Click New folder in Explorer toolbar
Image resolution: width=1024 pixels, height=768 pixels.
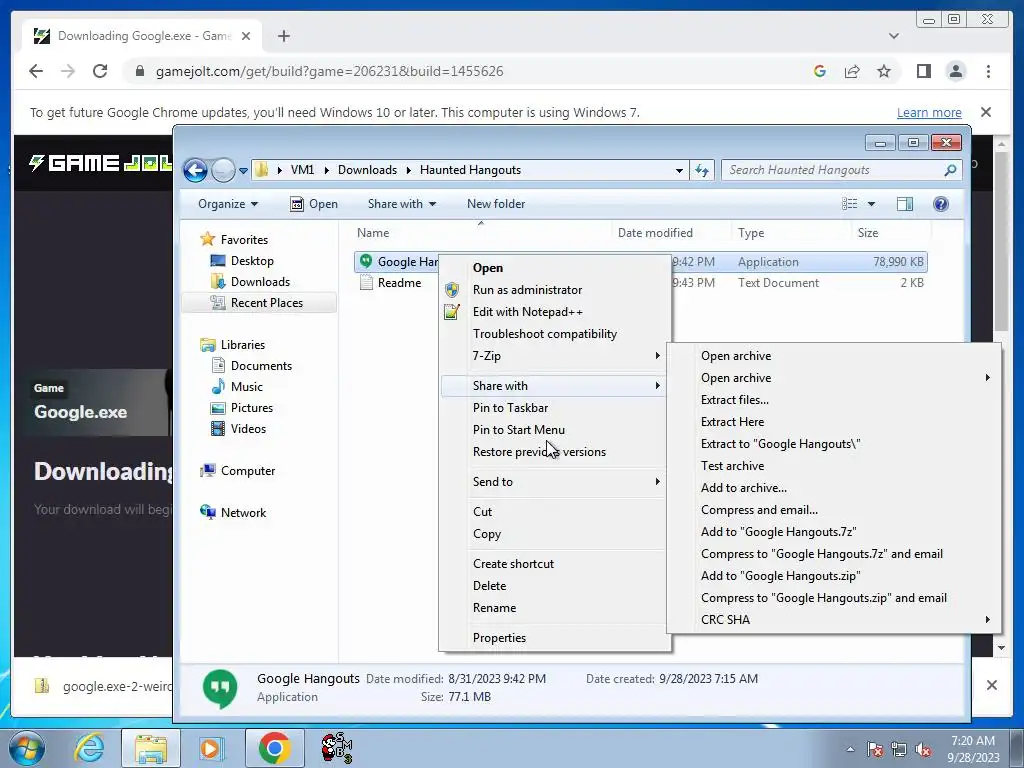[x=496, y=204]
